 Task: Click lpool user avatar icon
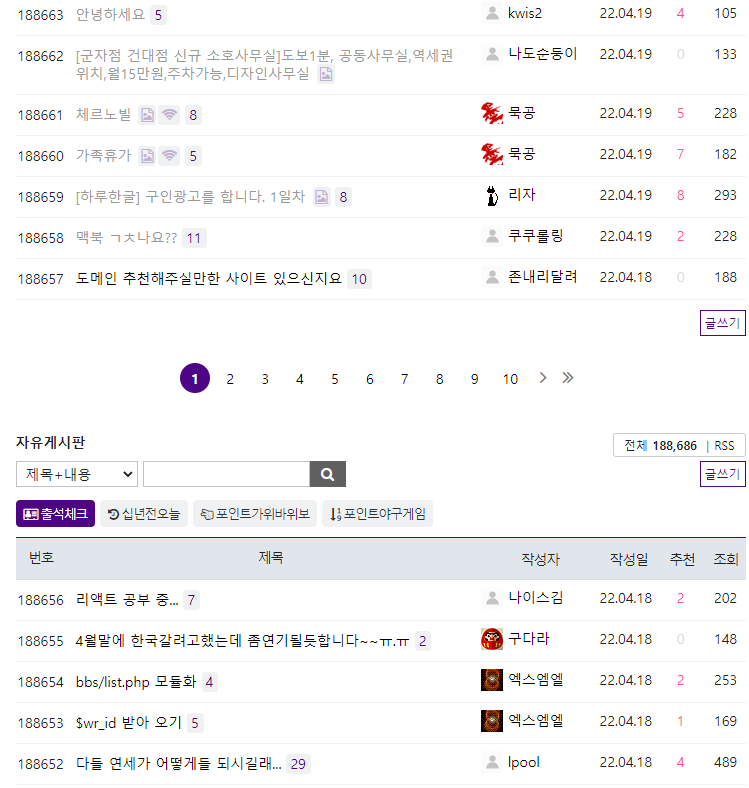click(492, 762)
